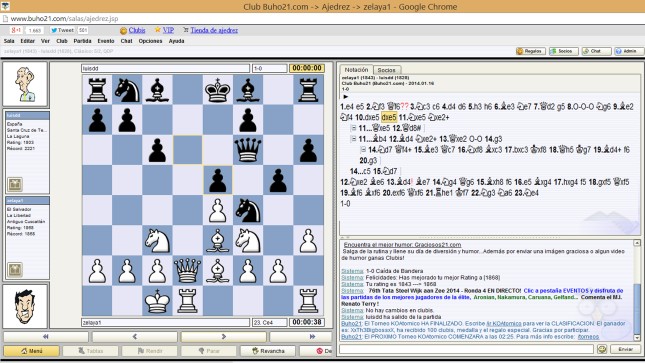Screen dimensions: 645x363
Task: Click the Google +1 icon
Action: click(x=16, y=30)
